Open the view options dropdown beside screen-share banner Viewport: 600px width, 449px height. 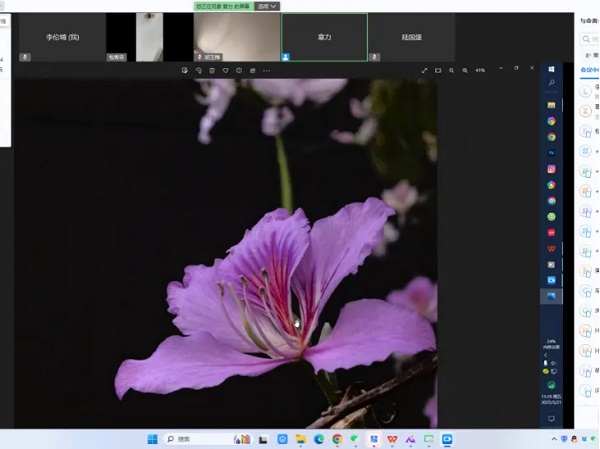point(267,6)
